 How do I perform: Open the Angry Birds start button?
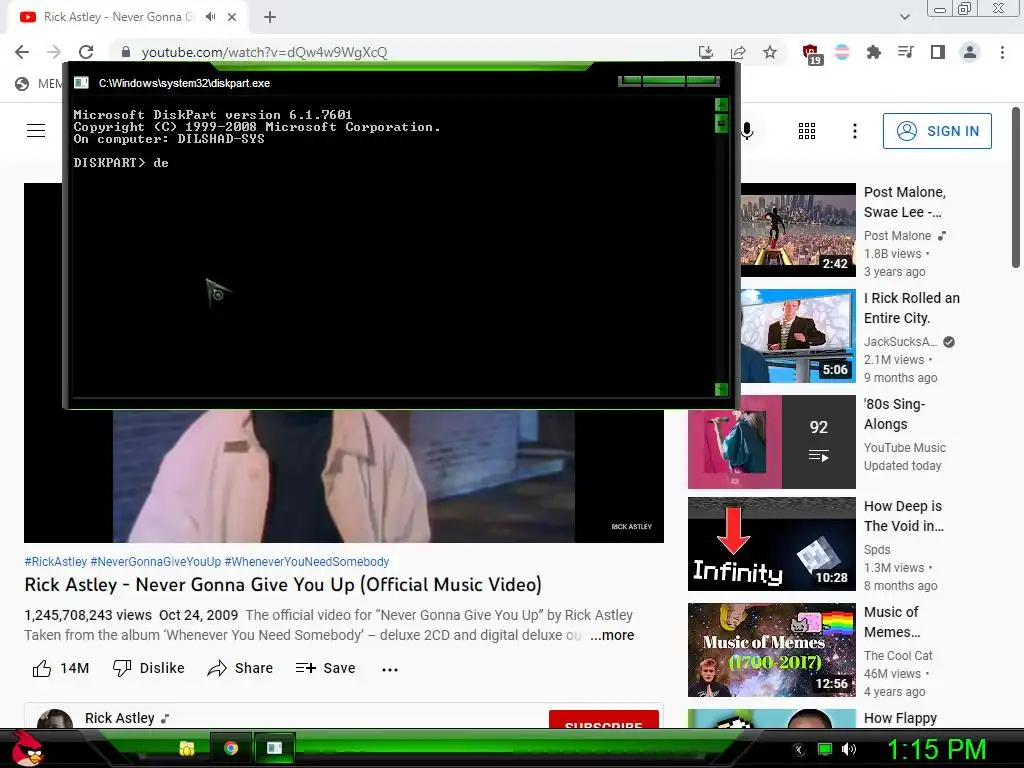click(x=27, y=748)
